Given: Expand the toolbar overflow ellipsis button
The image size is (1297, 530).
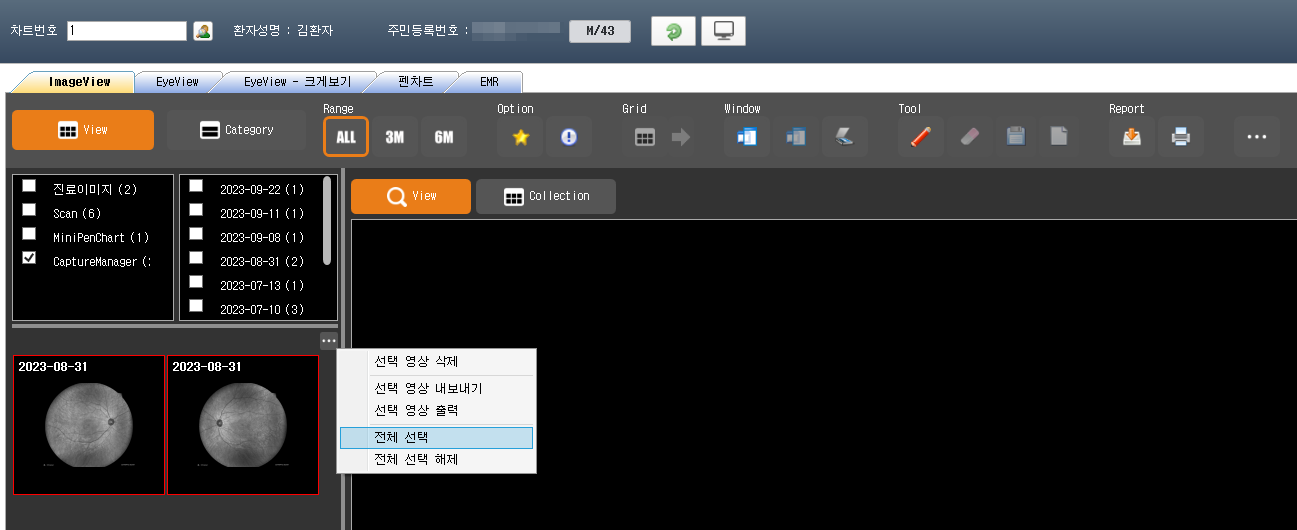Looking at the screenshot, I should [x=1256, y=137].
